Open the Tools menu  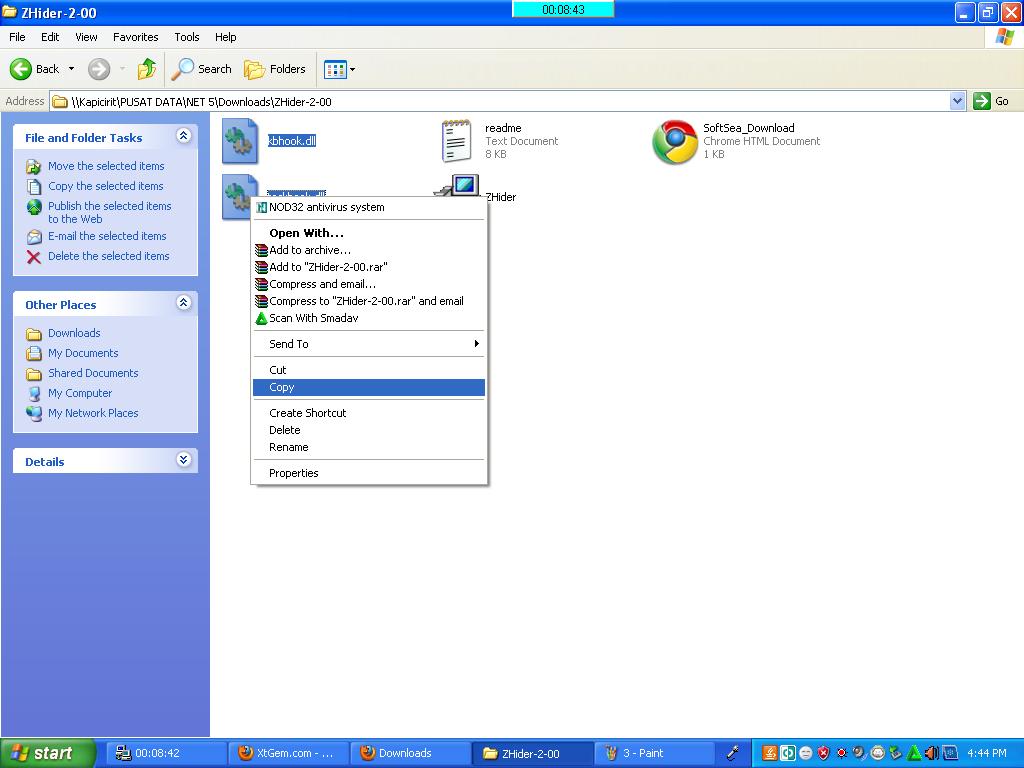coord(187,37)
